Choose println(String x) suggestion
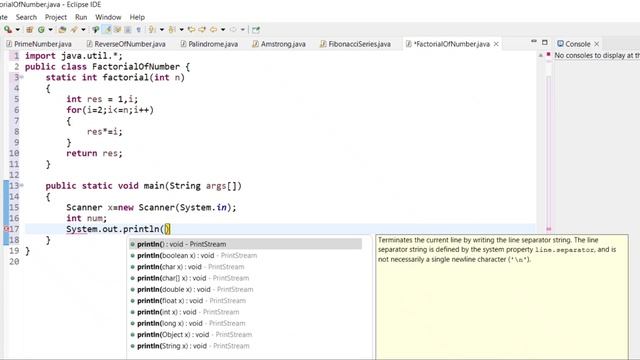Viewport: 640px width, 360px height. tap(245, 346)
